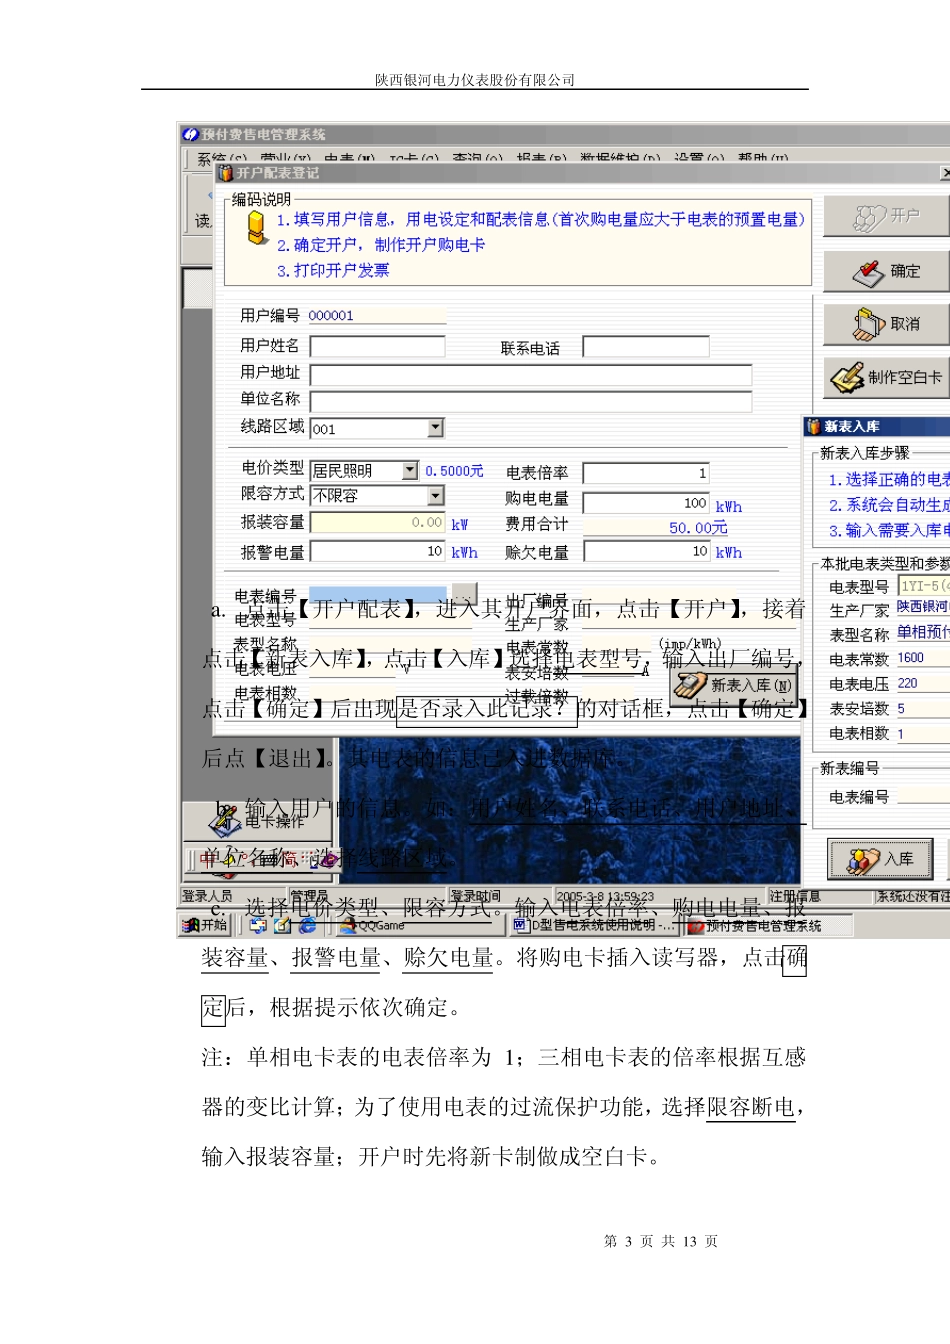Click status bar time 2005-3-8 13:59:23
This screenshot has width=950, height=1344.
[x=605, y=897]
